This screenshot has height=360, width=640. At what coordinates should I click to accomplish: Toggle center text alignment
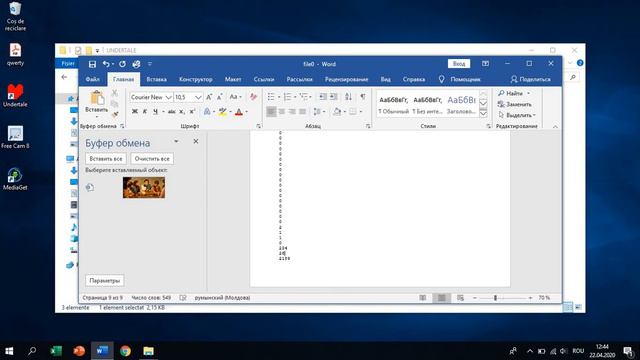tap(282, 111)
